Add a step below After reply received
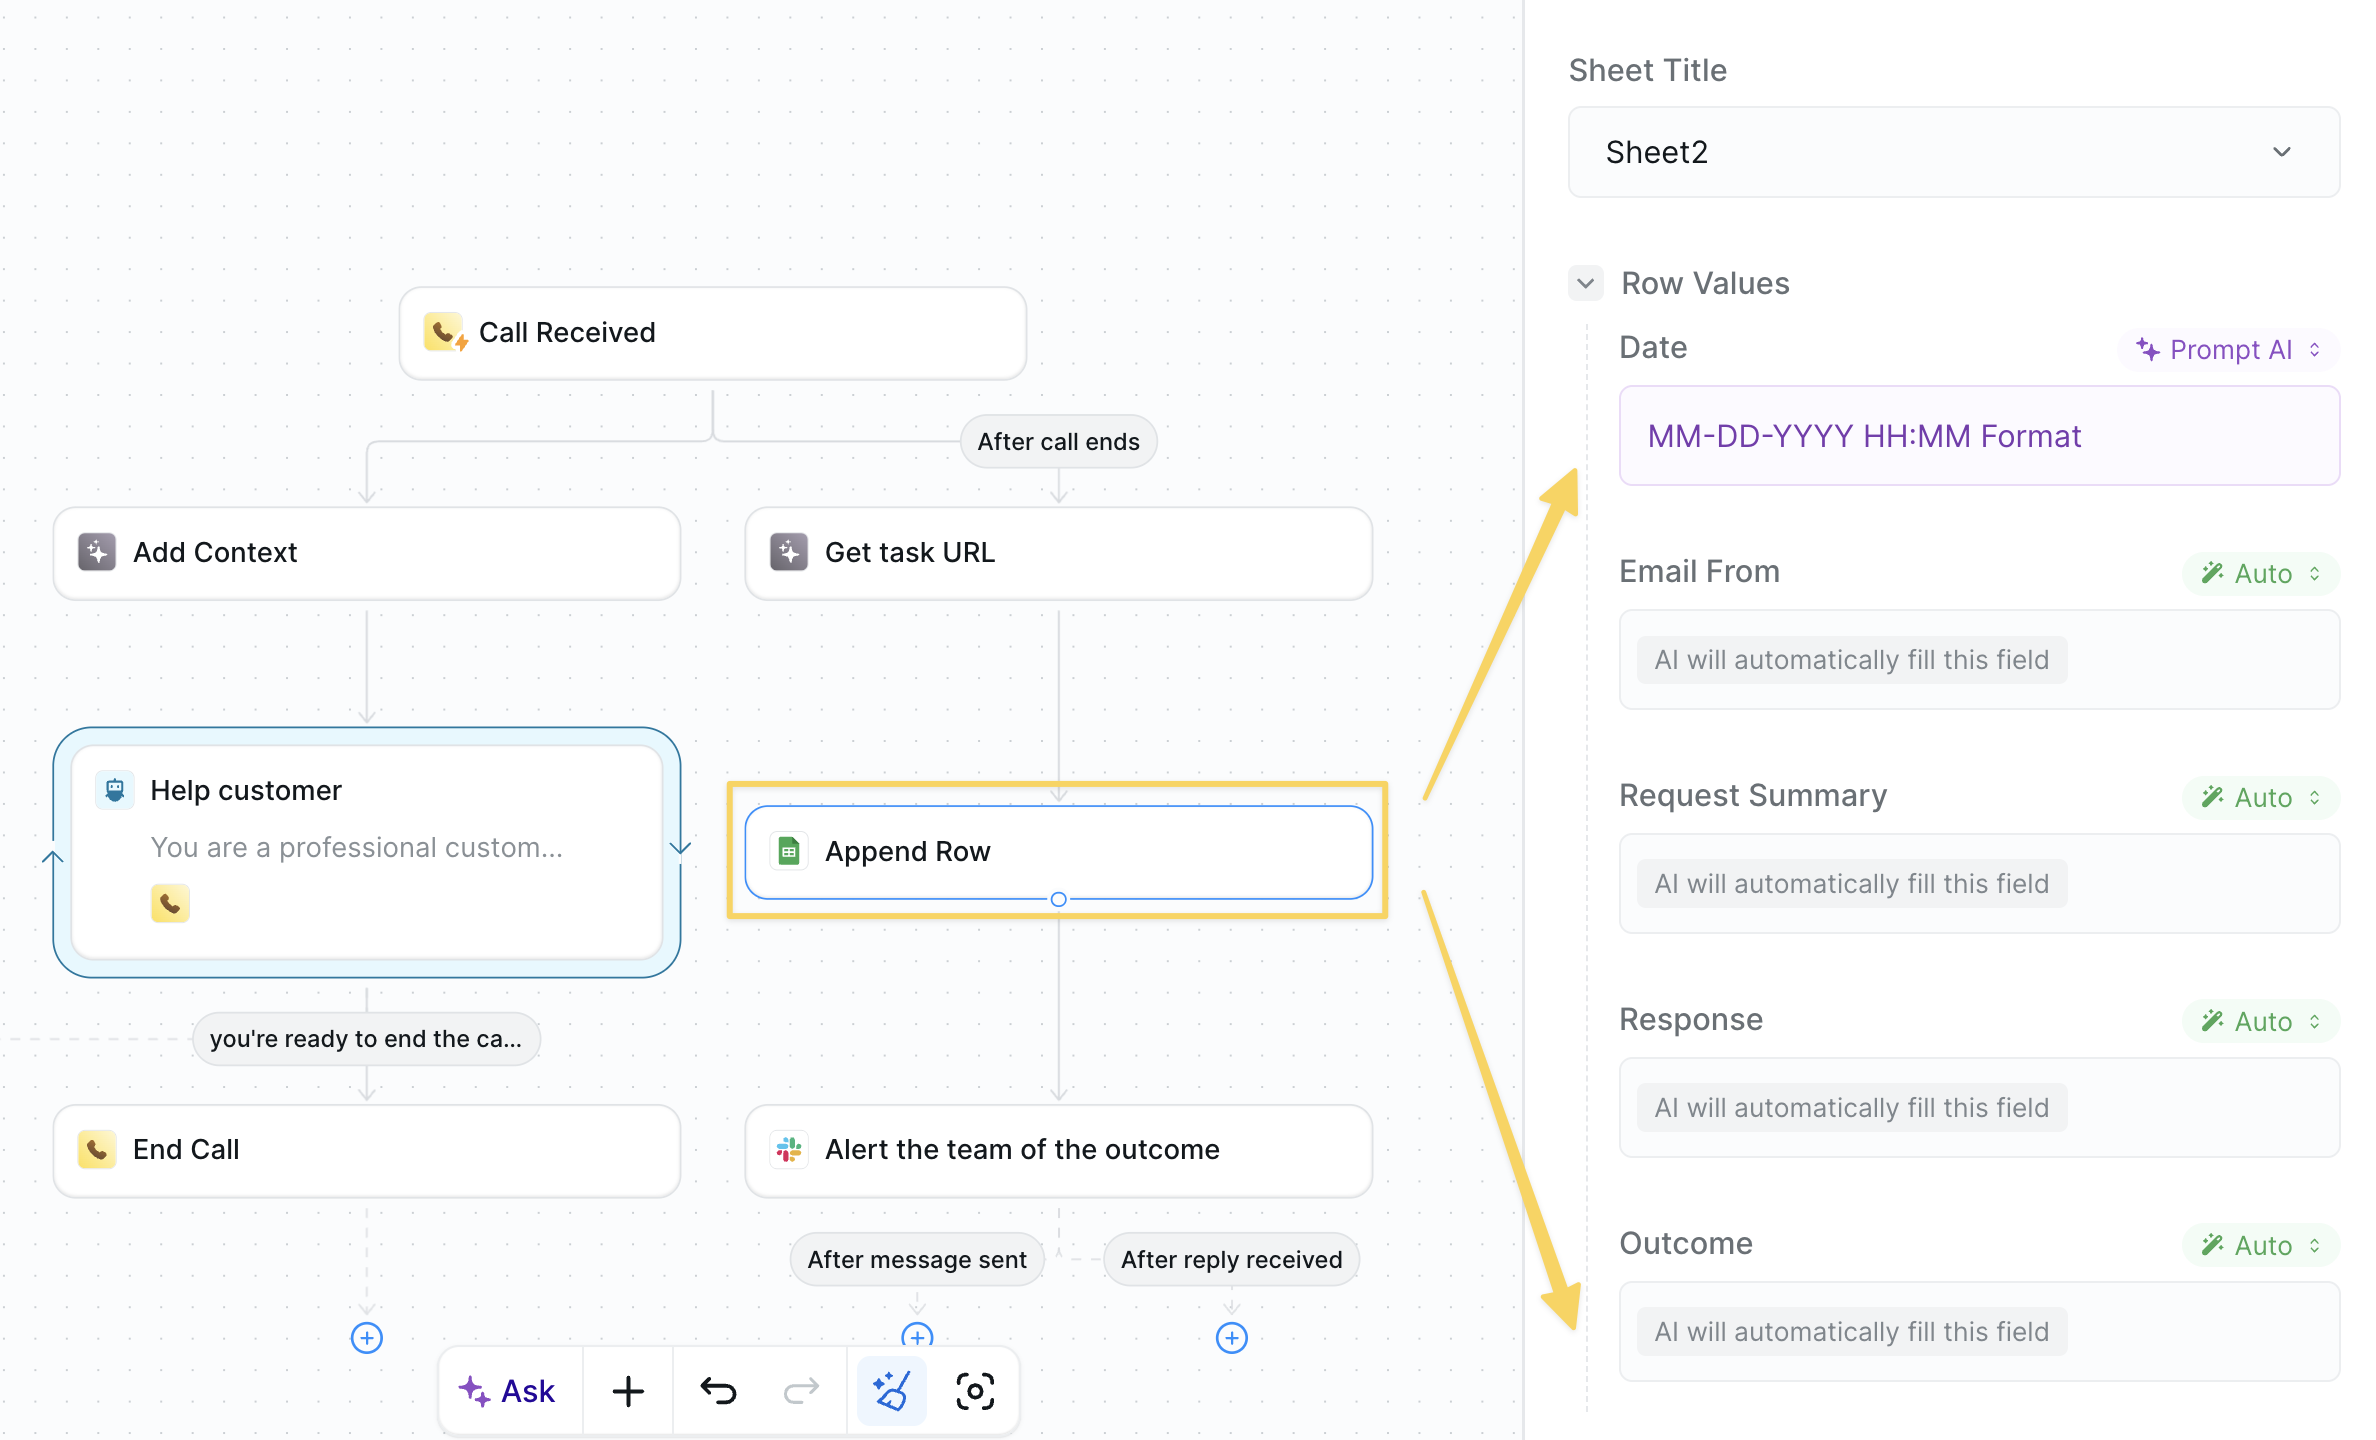The height and width of the screenshot is (1440, 2376). point(1231,1338)
